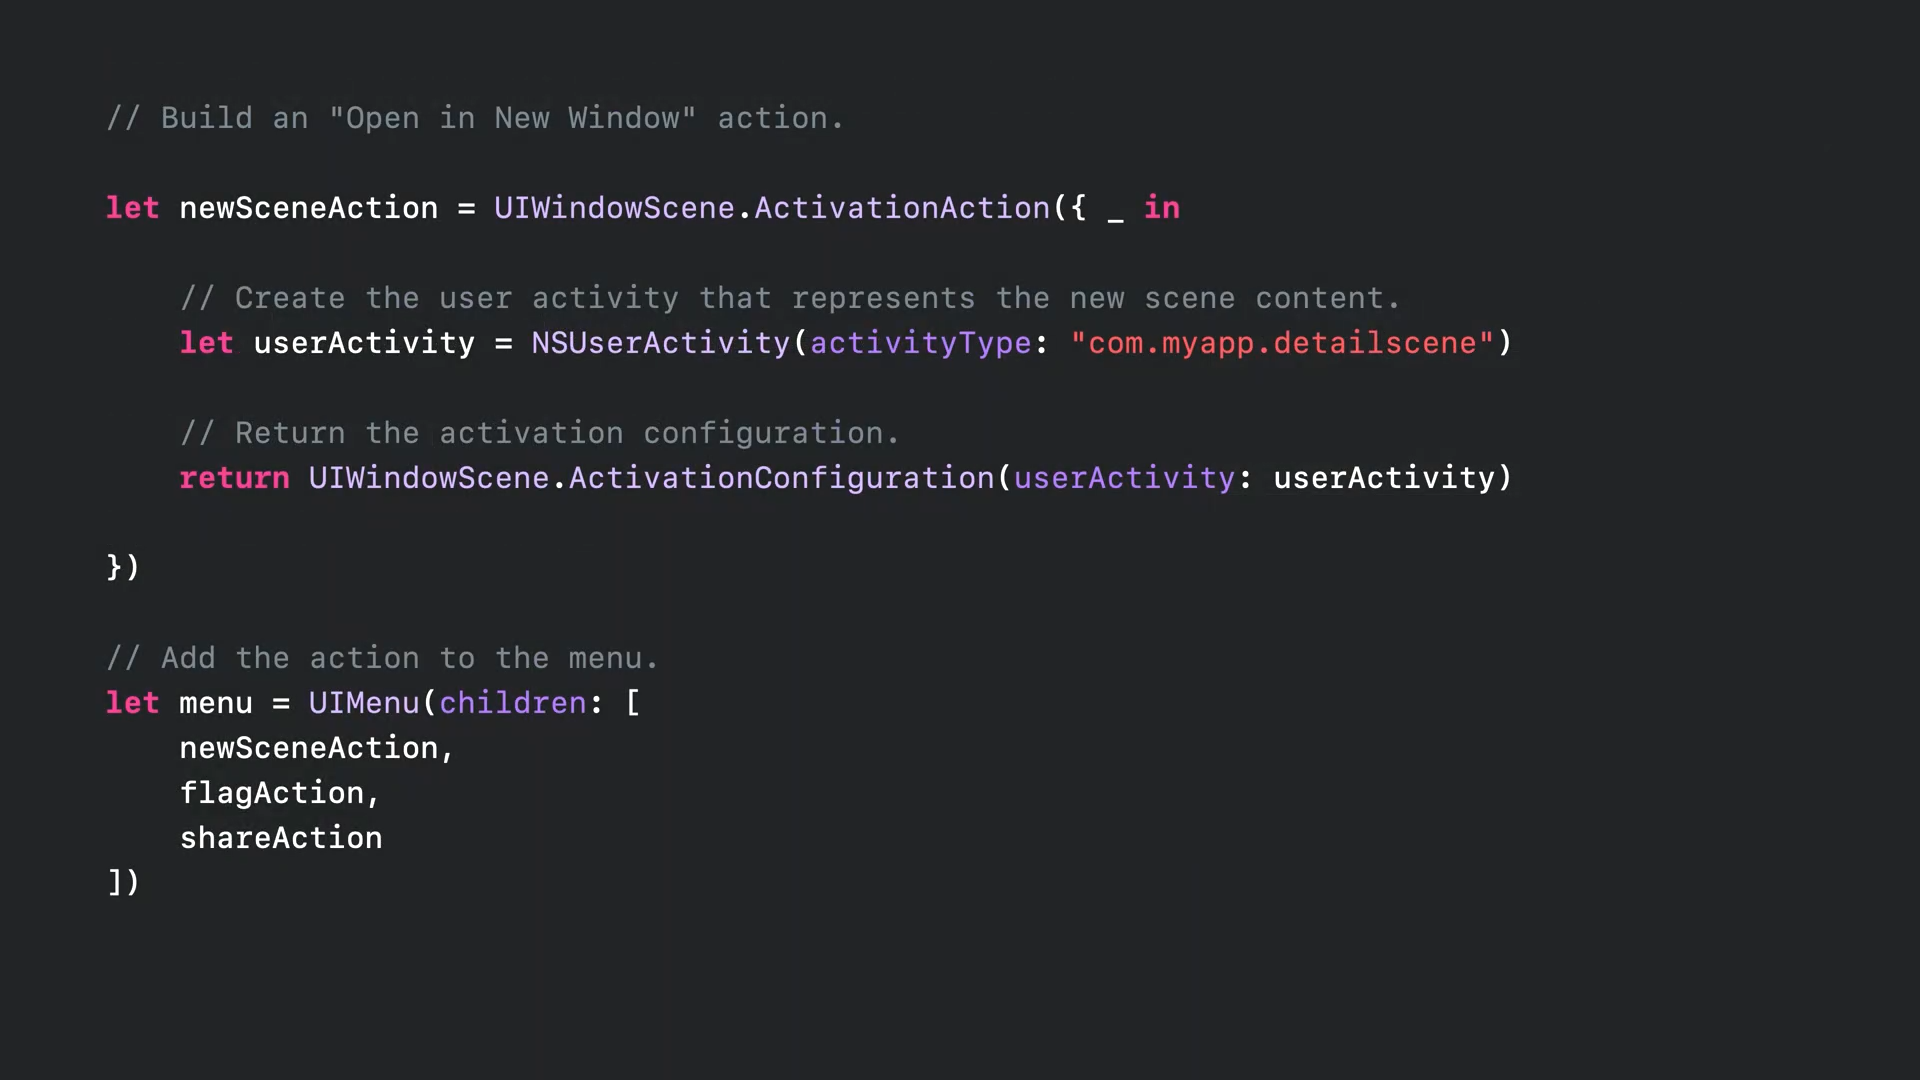Click ActivationAction in the initializer call
The height and width of the screenshot is (1080, 1920).
click(x=902, y=207)
